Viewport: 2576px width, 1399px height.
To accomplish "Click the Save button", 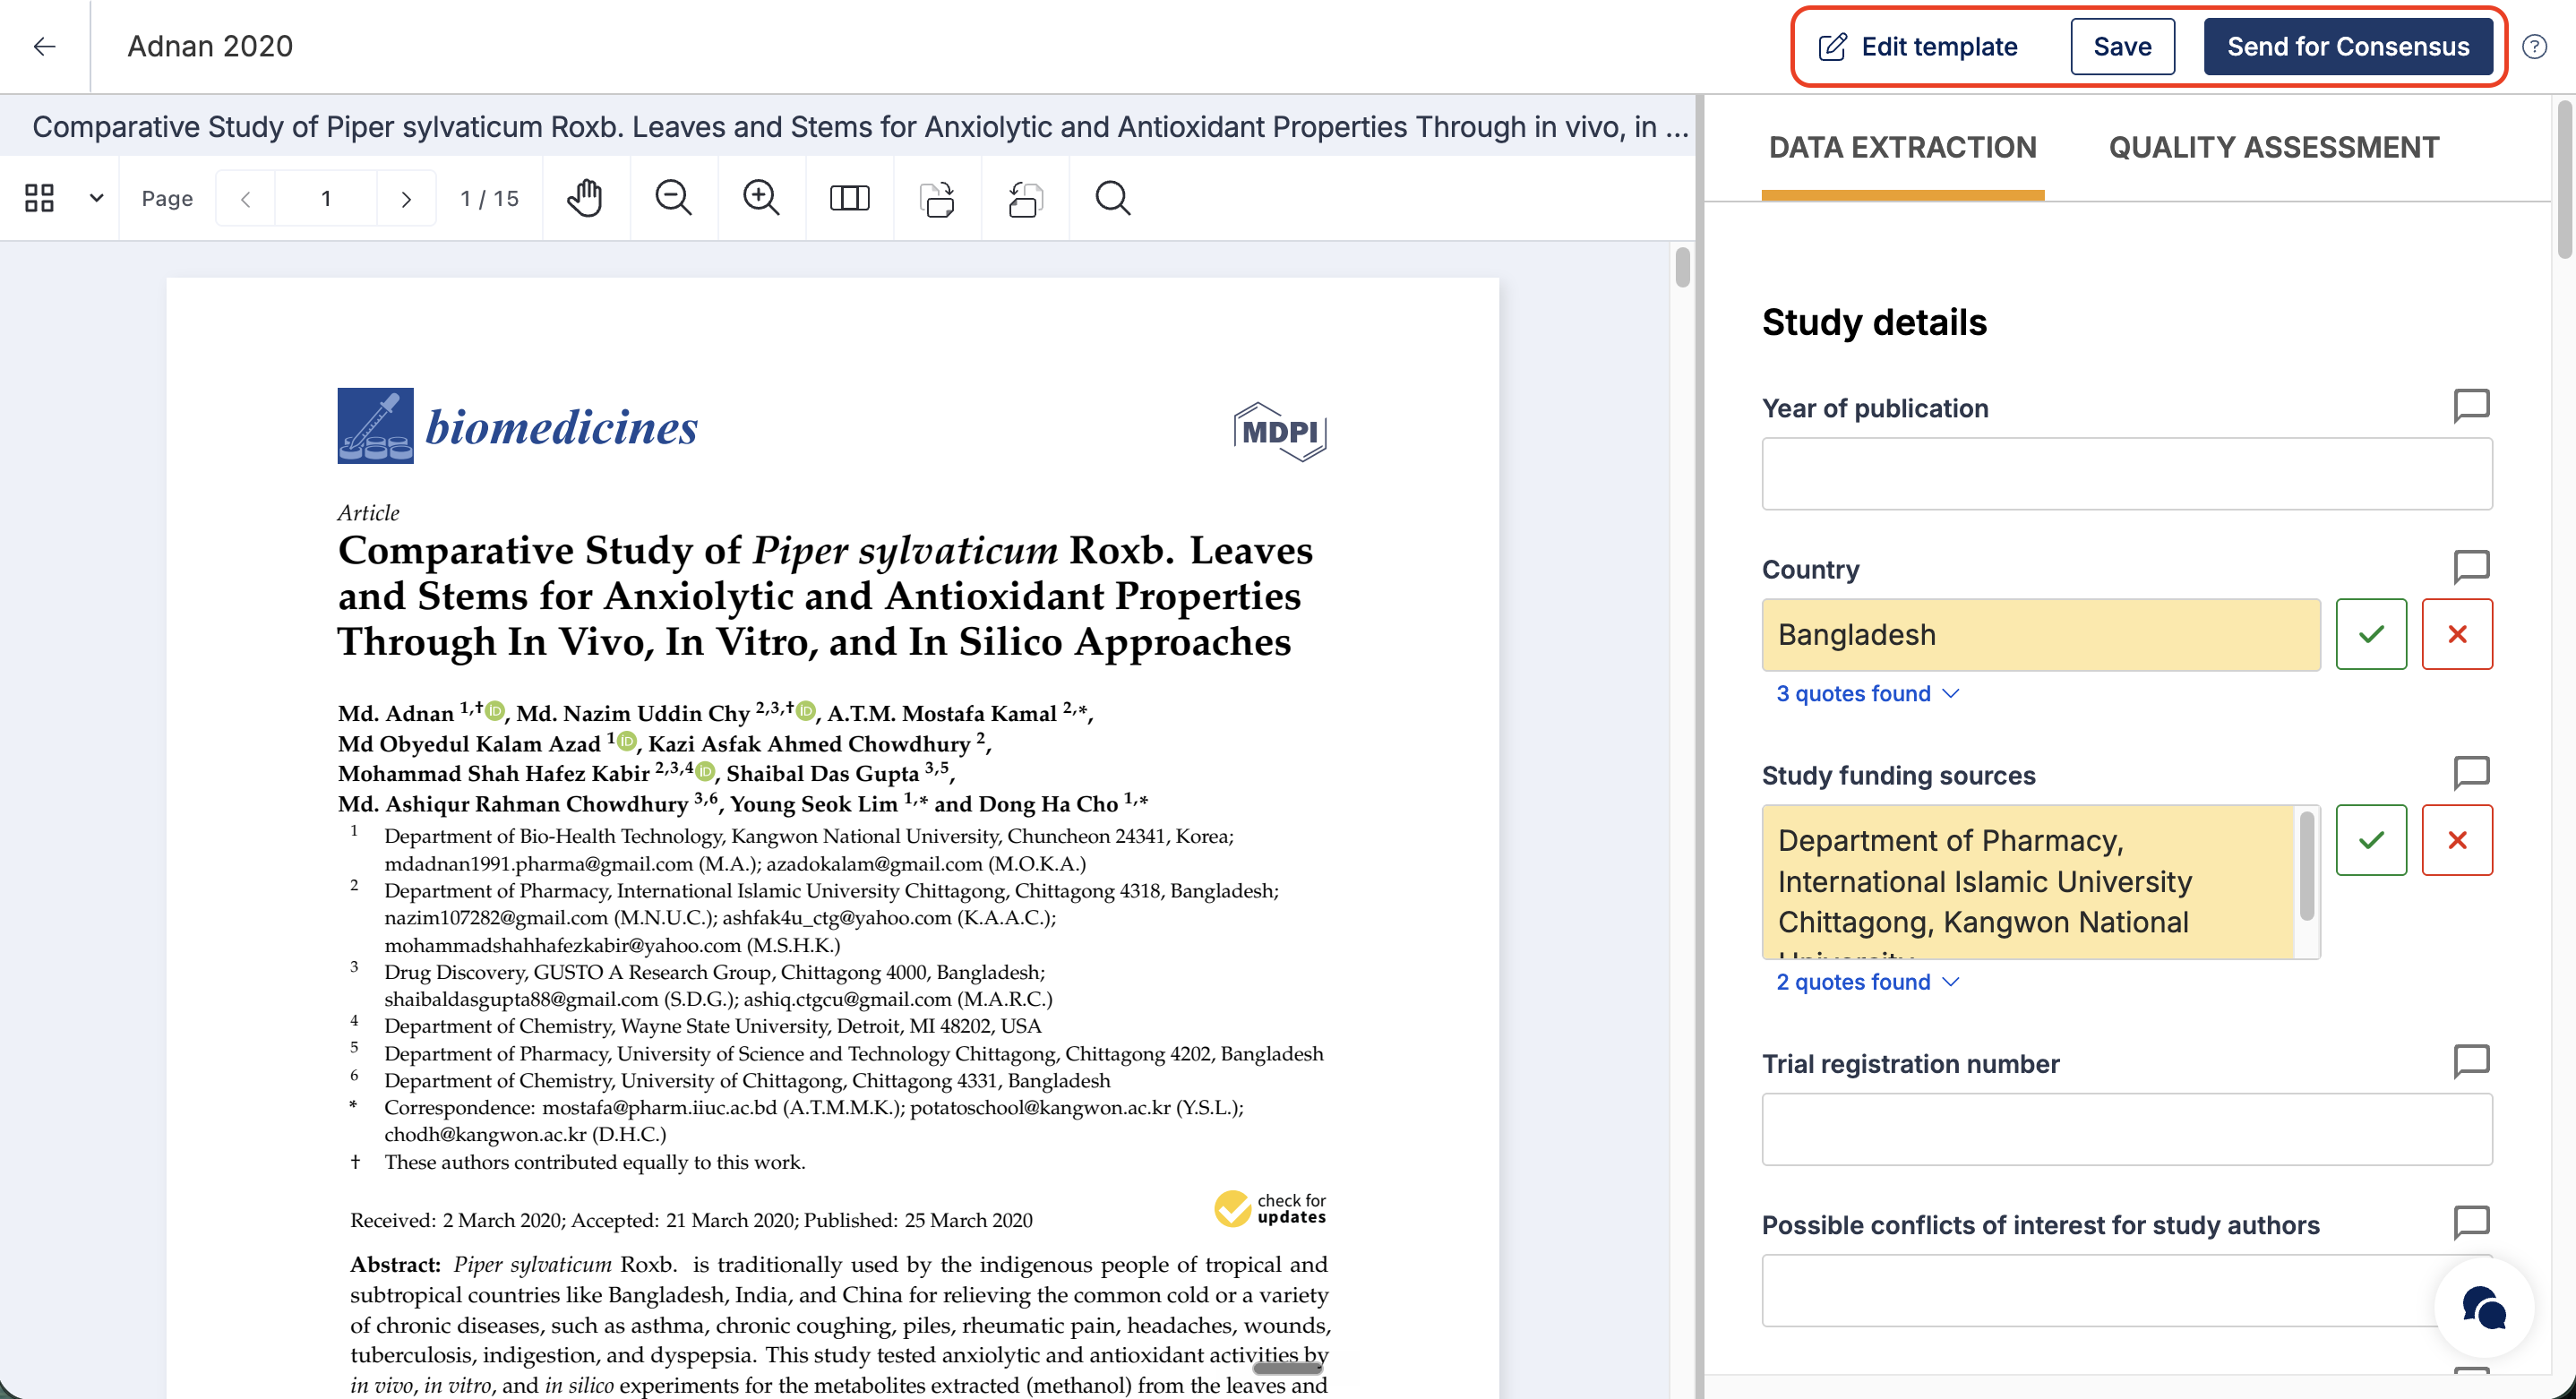I will point(2122,47).
